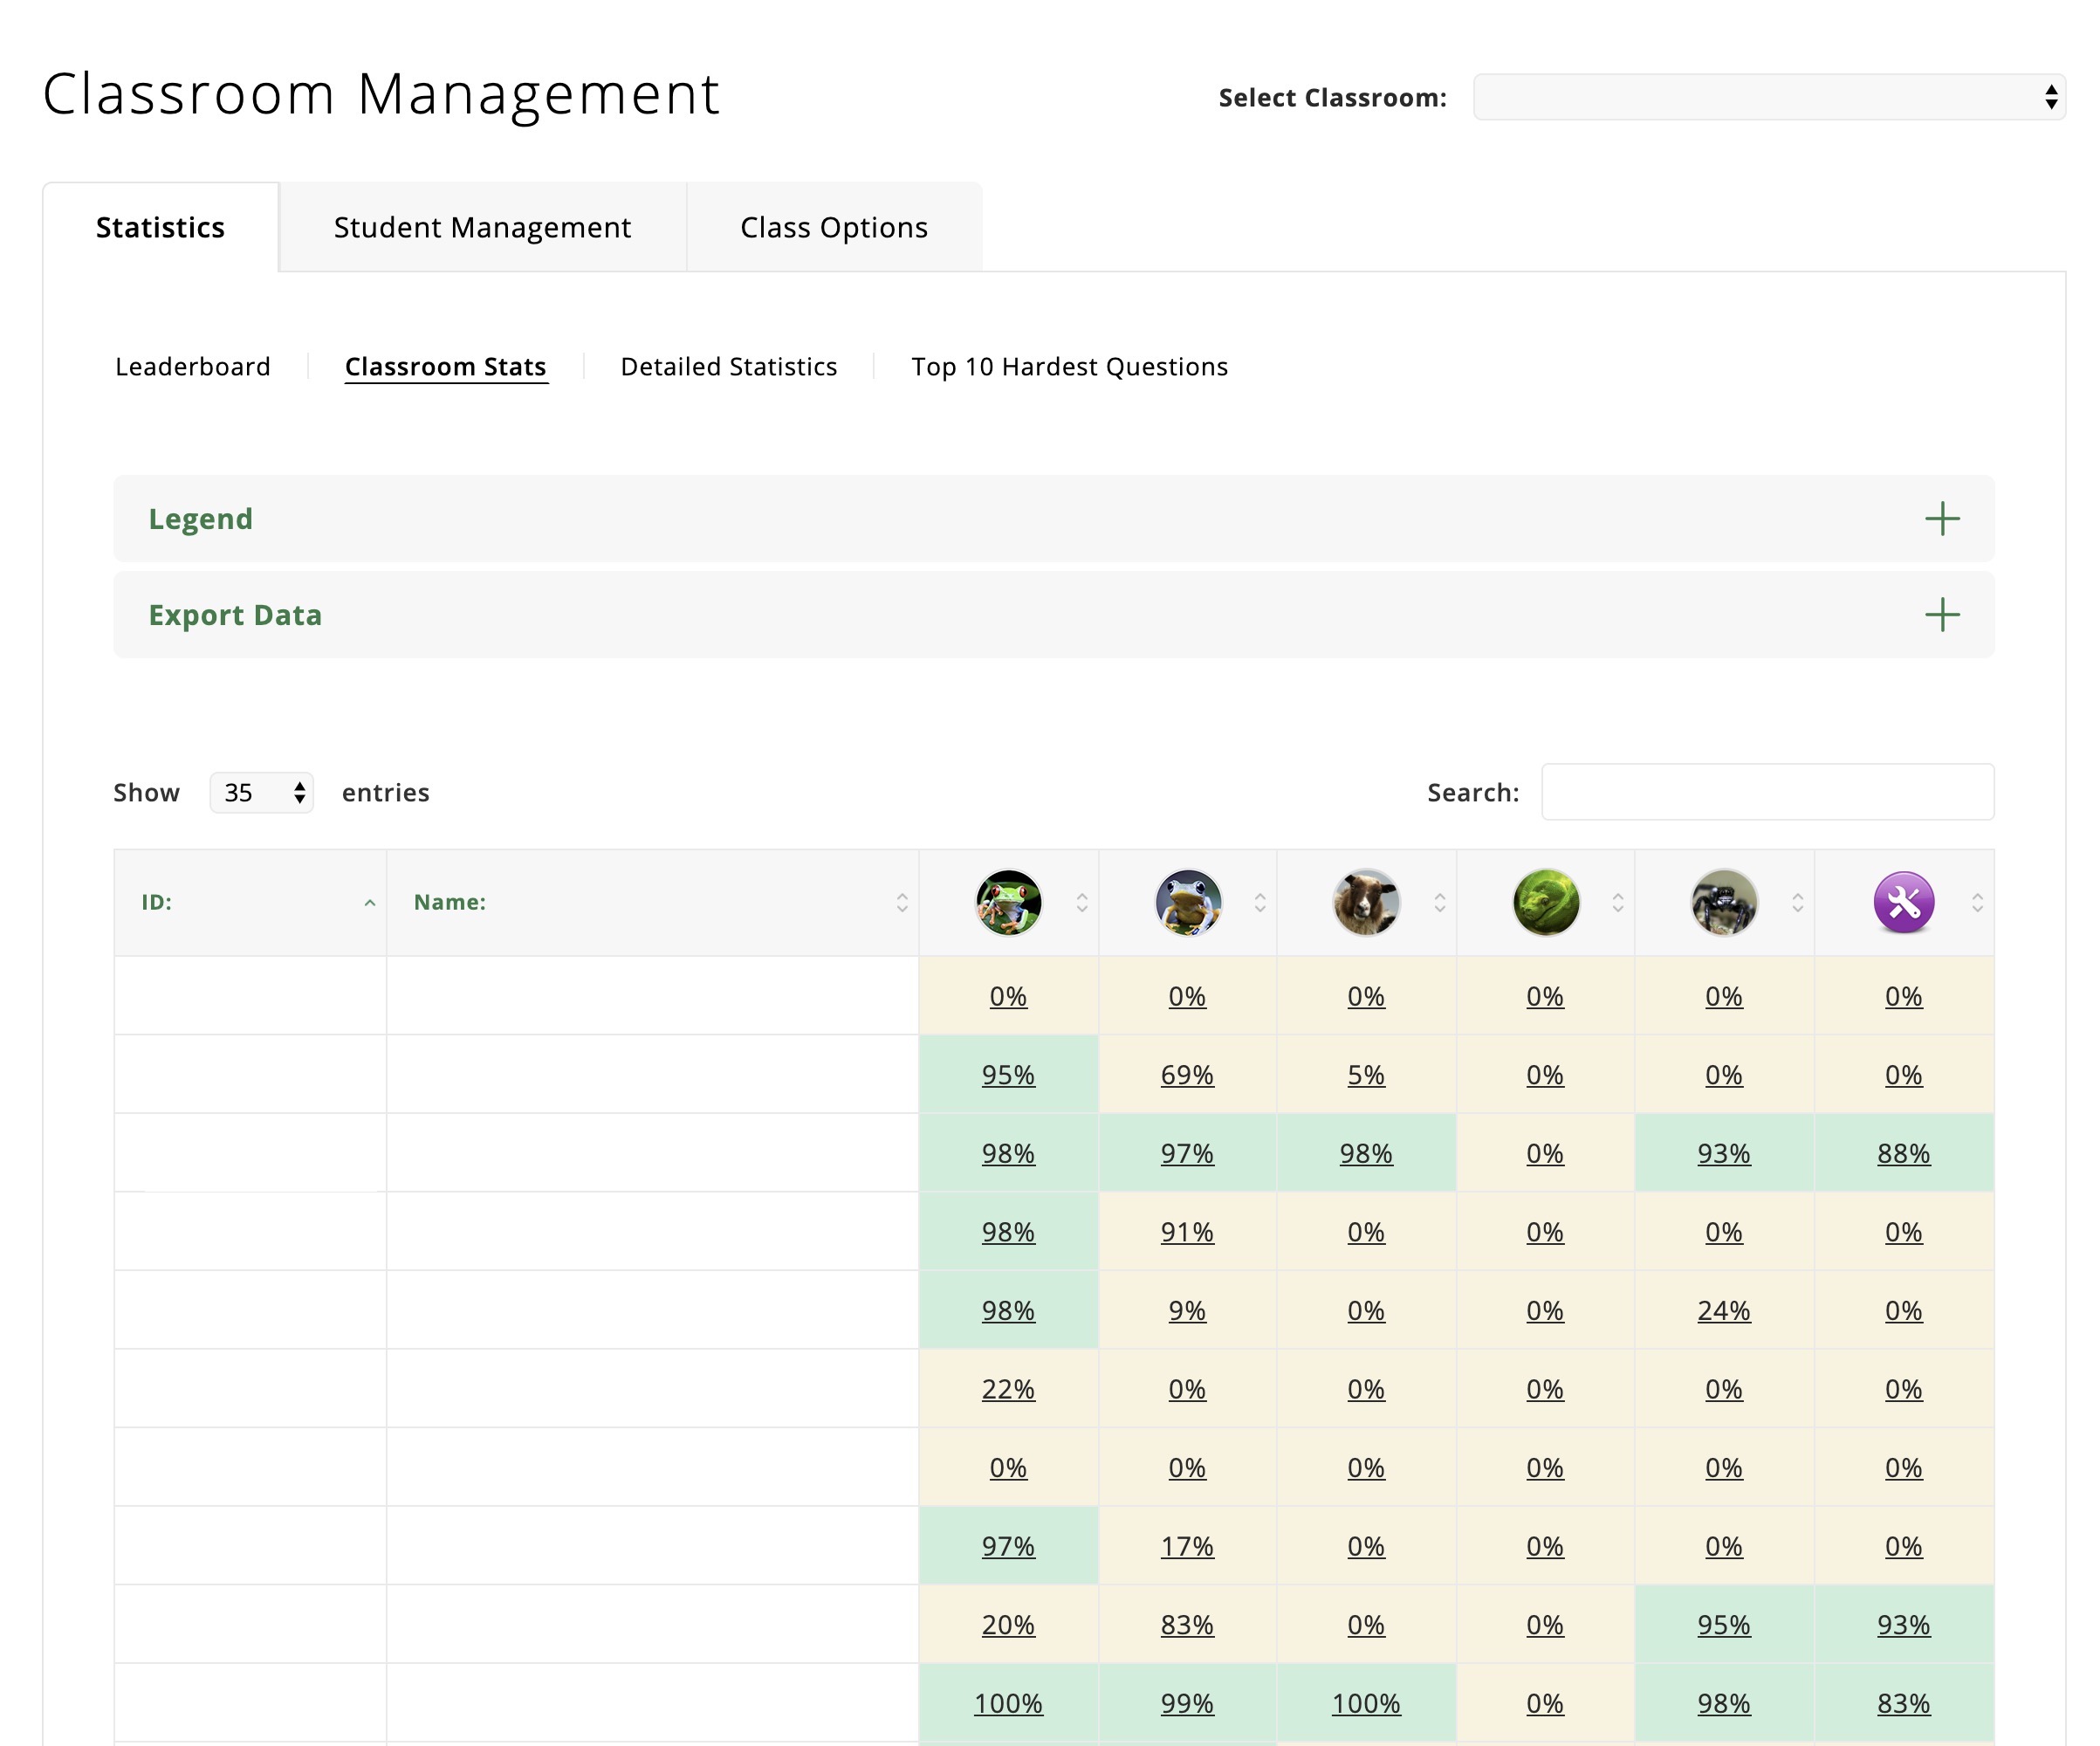Go to Top 10 Hardest Questions
Screen dimensions: 2100x1746
[1069, 367]
